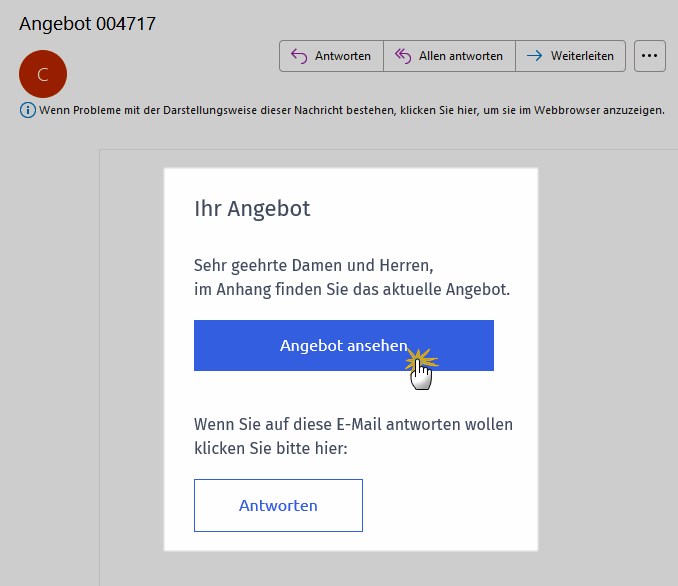This screenshot has width=678, height=586.
Task: Open message in browser via info bar text
Action: tap(352, 110)
